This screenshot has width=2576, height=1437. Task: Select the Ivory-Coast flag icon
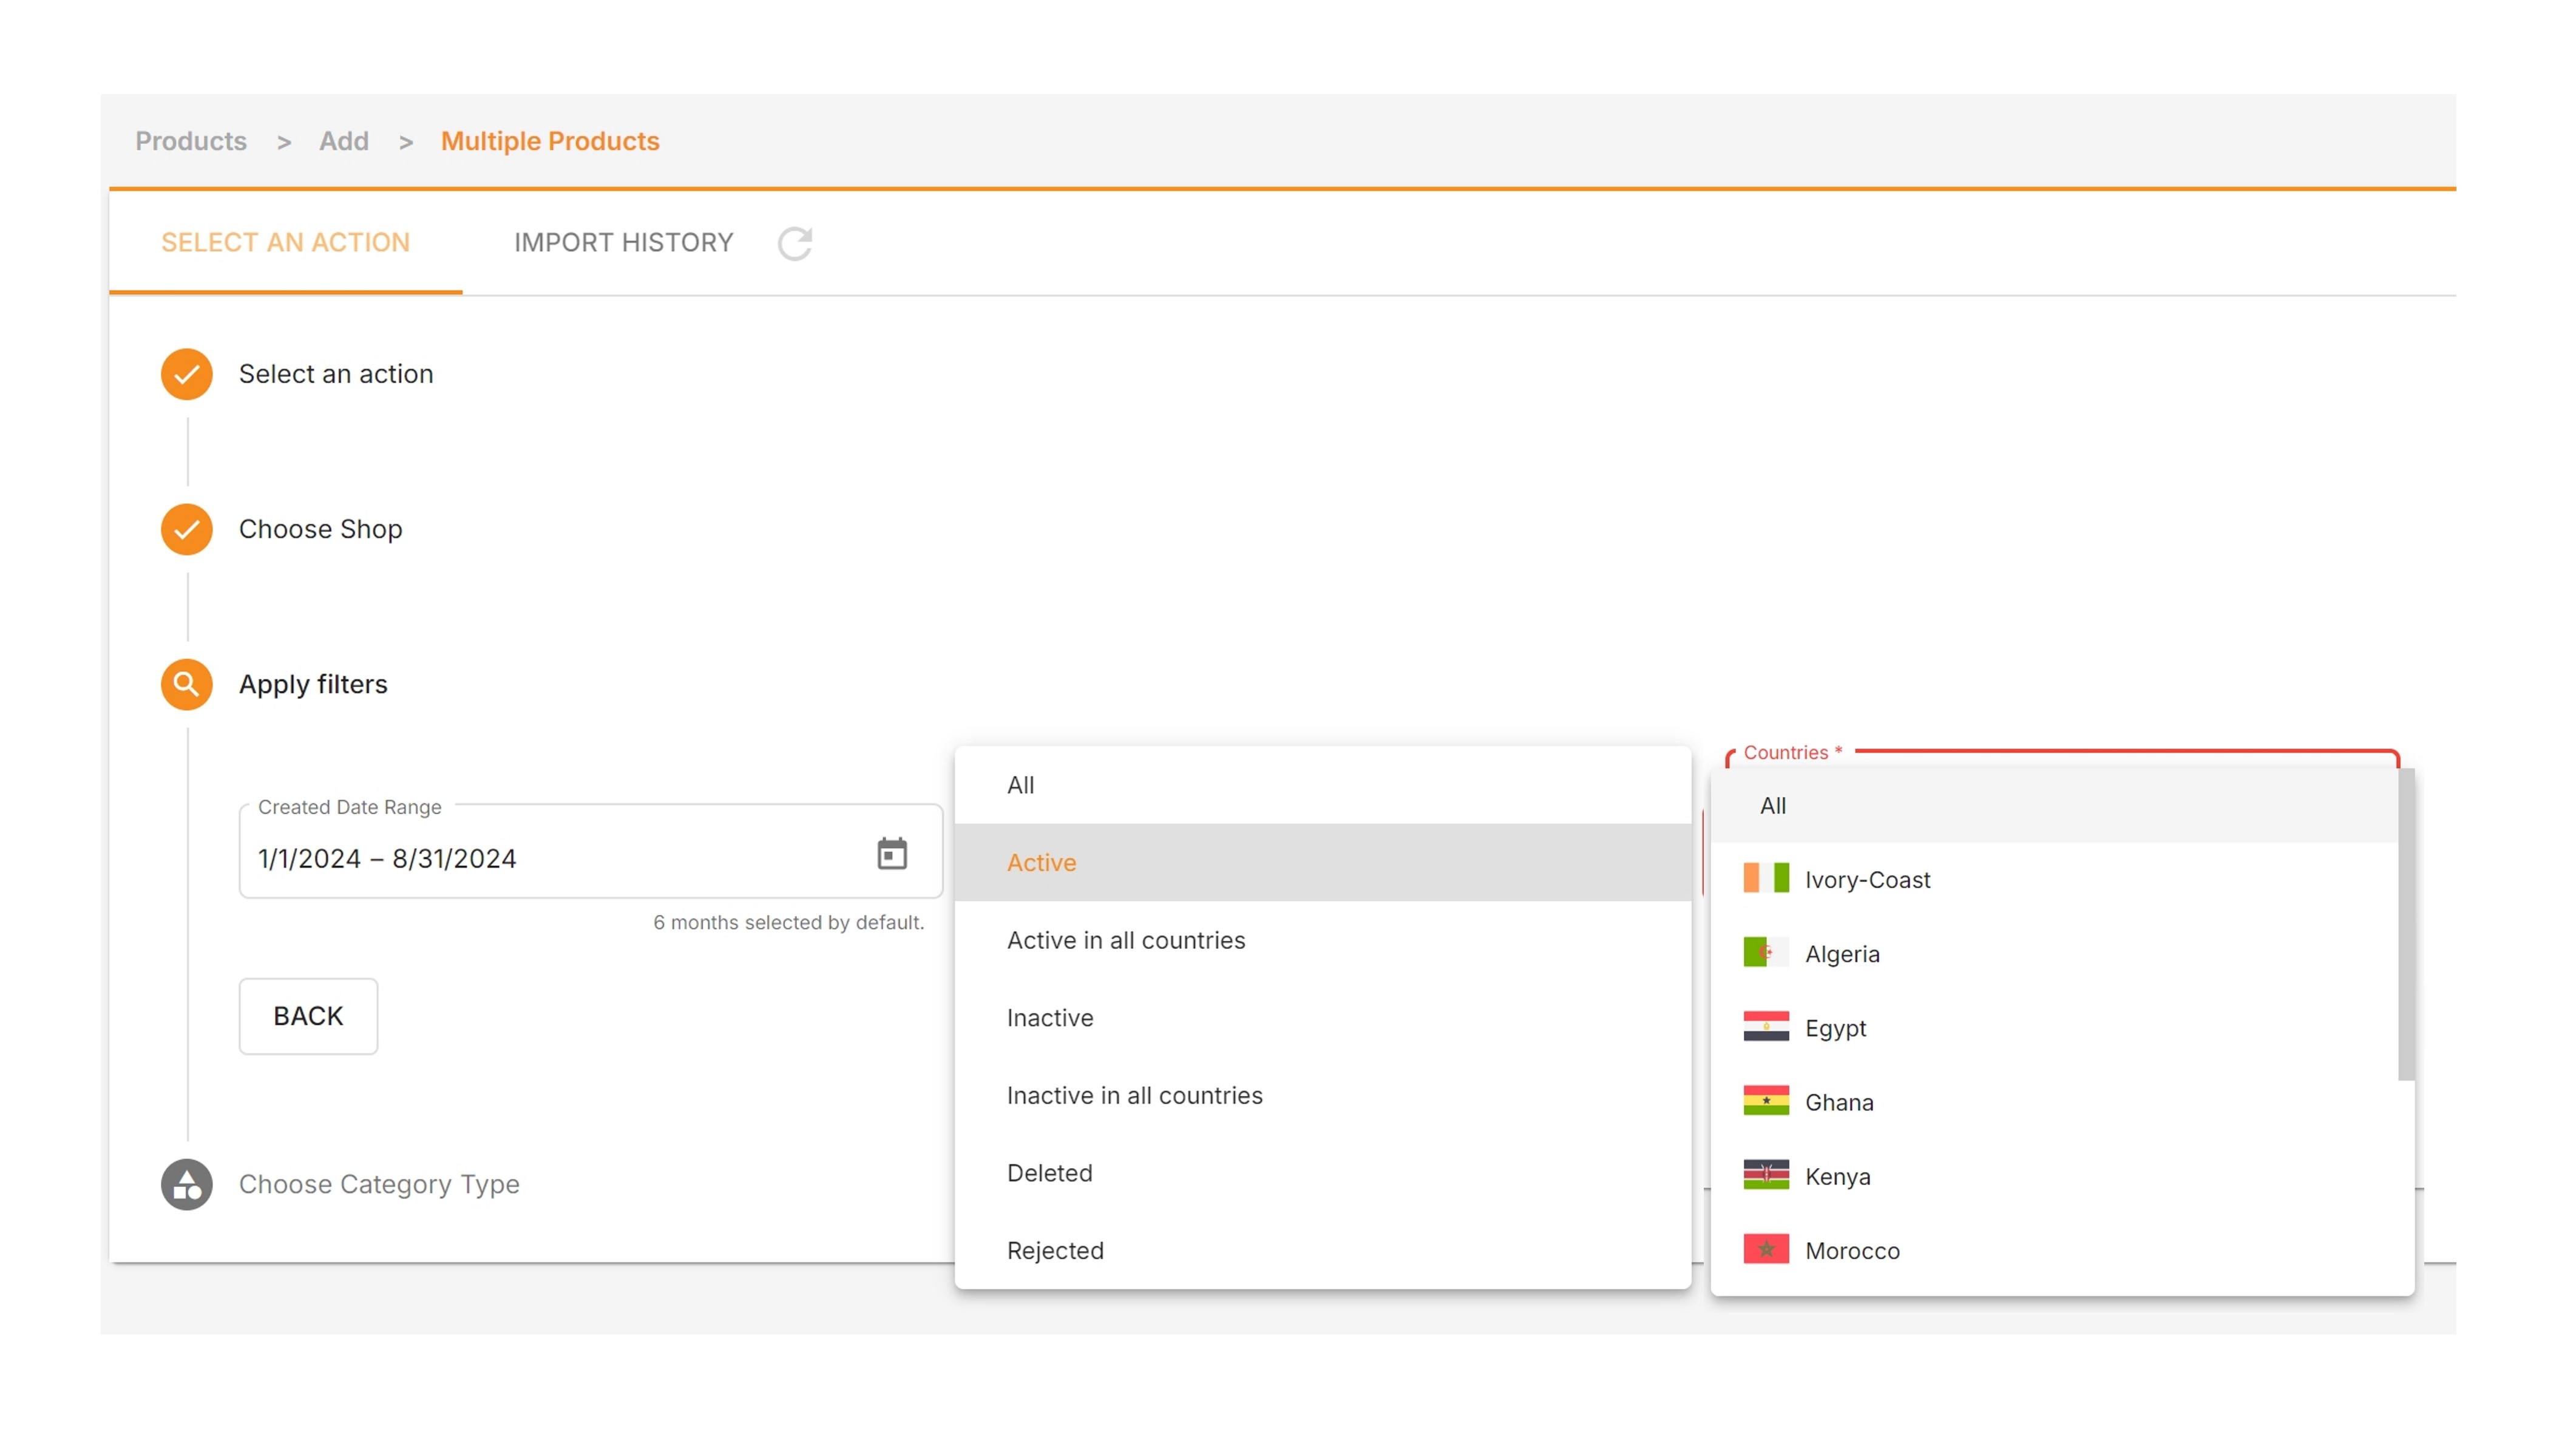coord(1766,878)
